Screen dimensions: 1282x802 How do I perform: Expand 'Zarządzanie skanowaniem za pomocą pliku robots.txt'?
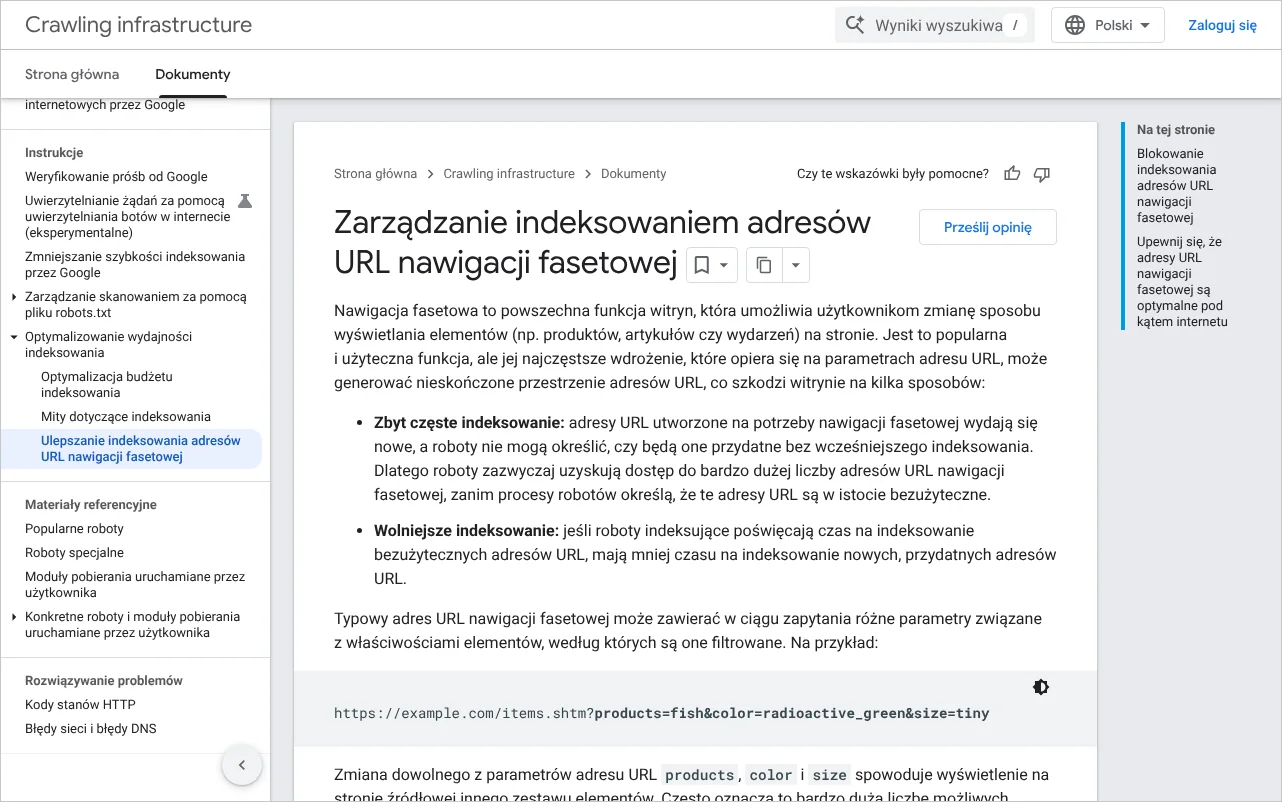tap(14, 297)
